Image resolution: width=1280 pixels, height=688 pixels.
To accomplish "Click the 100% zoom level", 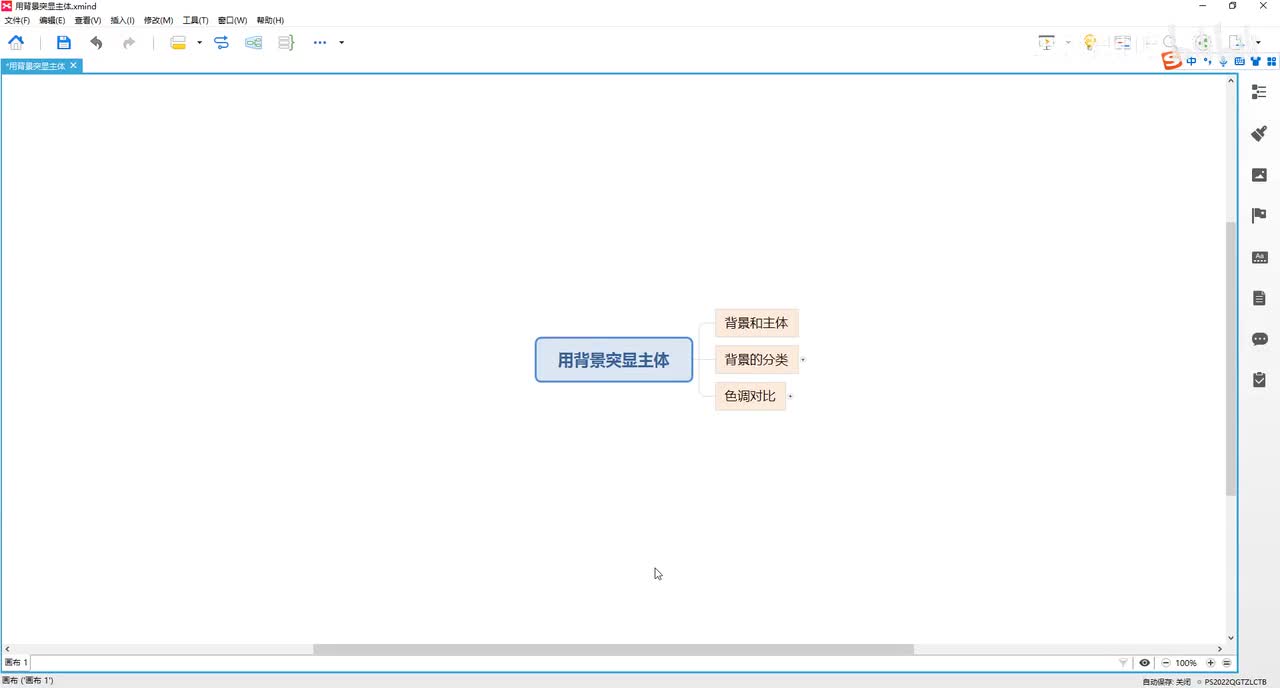I will tap(1186, 663).
